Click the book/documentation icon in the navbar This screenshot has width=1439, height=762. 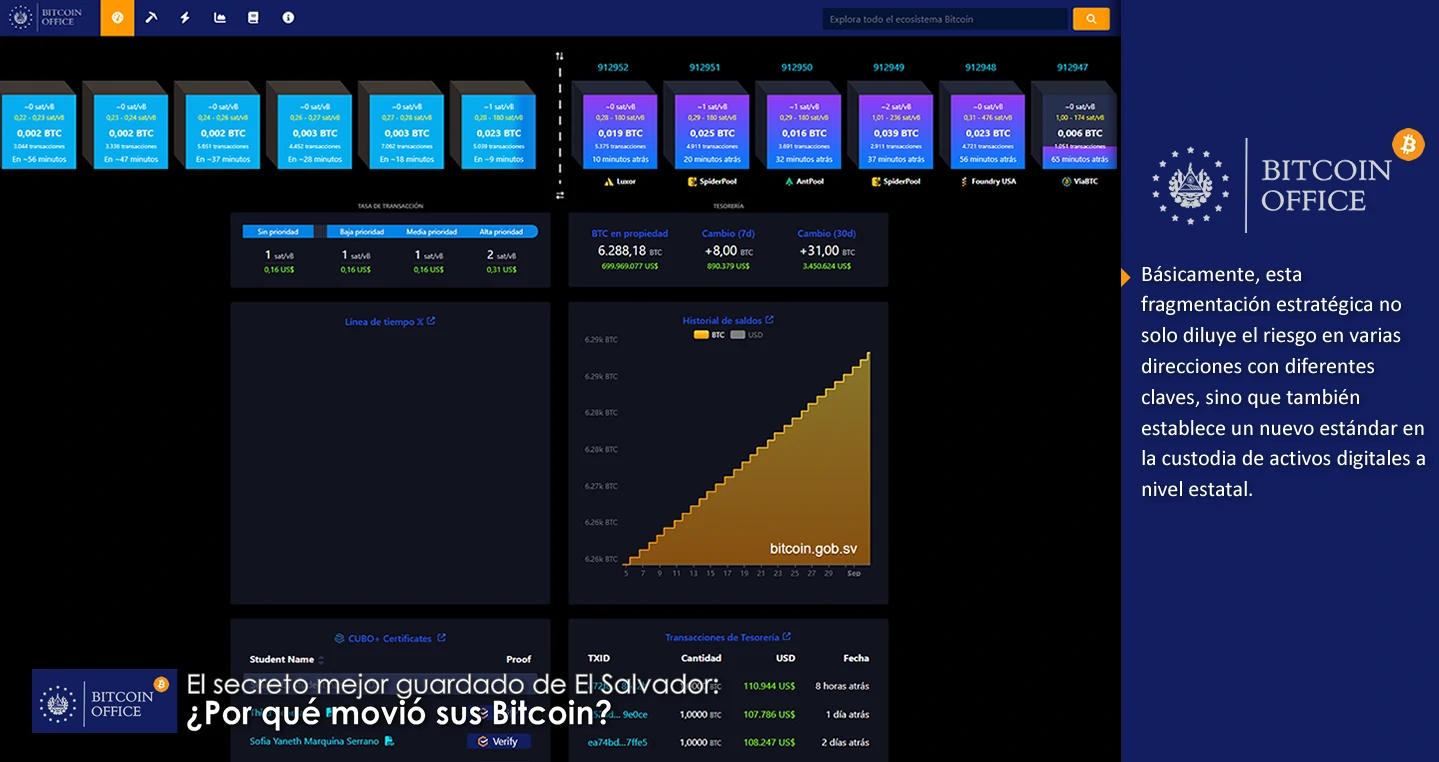point(253,17)
